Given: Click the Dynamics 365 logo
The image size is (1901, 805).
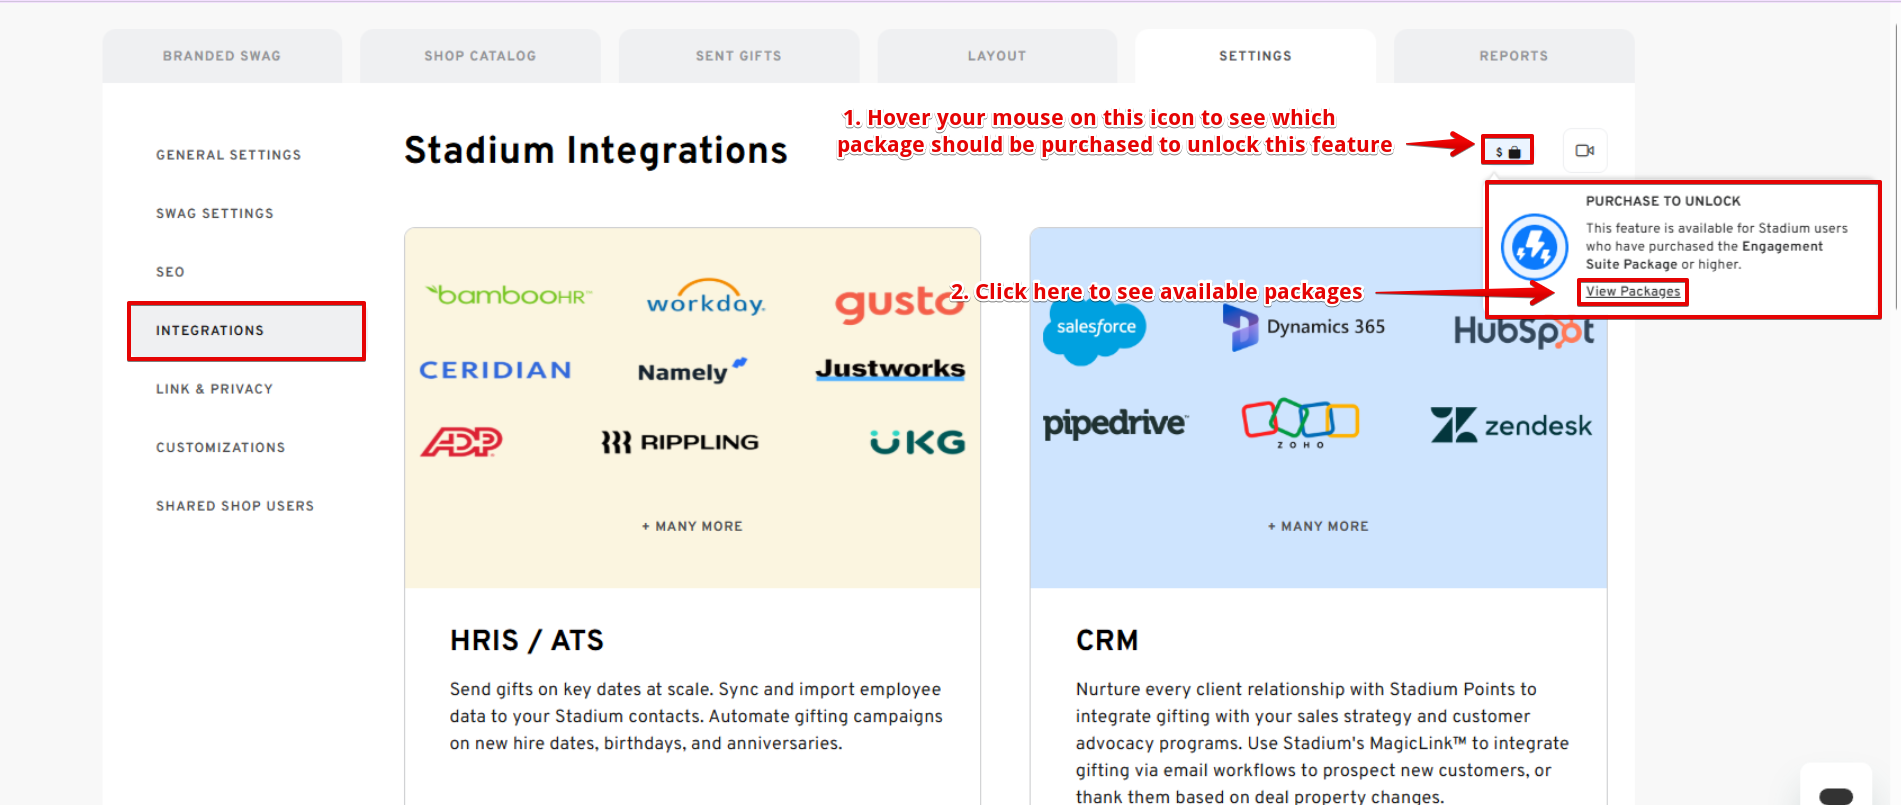Looking at the screenshot, I should tap(1304, 327).
